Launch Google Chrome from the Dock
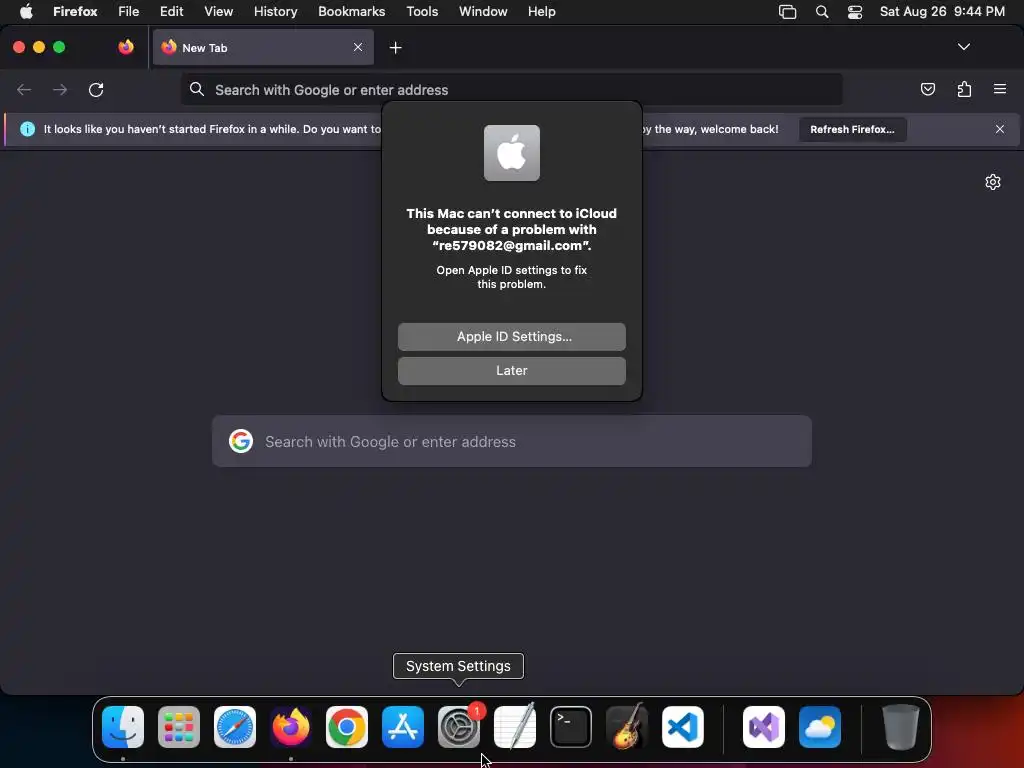 pos(347,727)
